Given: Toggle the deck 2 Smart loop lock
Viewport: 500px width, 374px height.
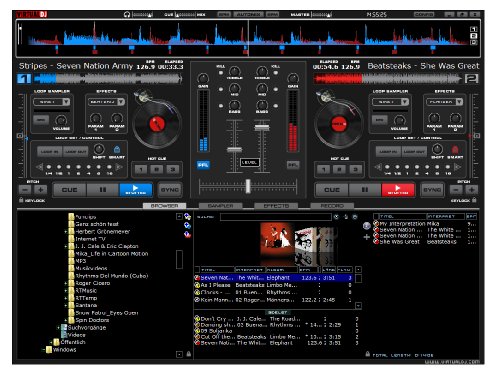Looking at the screenshot, I should [x=455, y=149].
